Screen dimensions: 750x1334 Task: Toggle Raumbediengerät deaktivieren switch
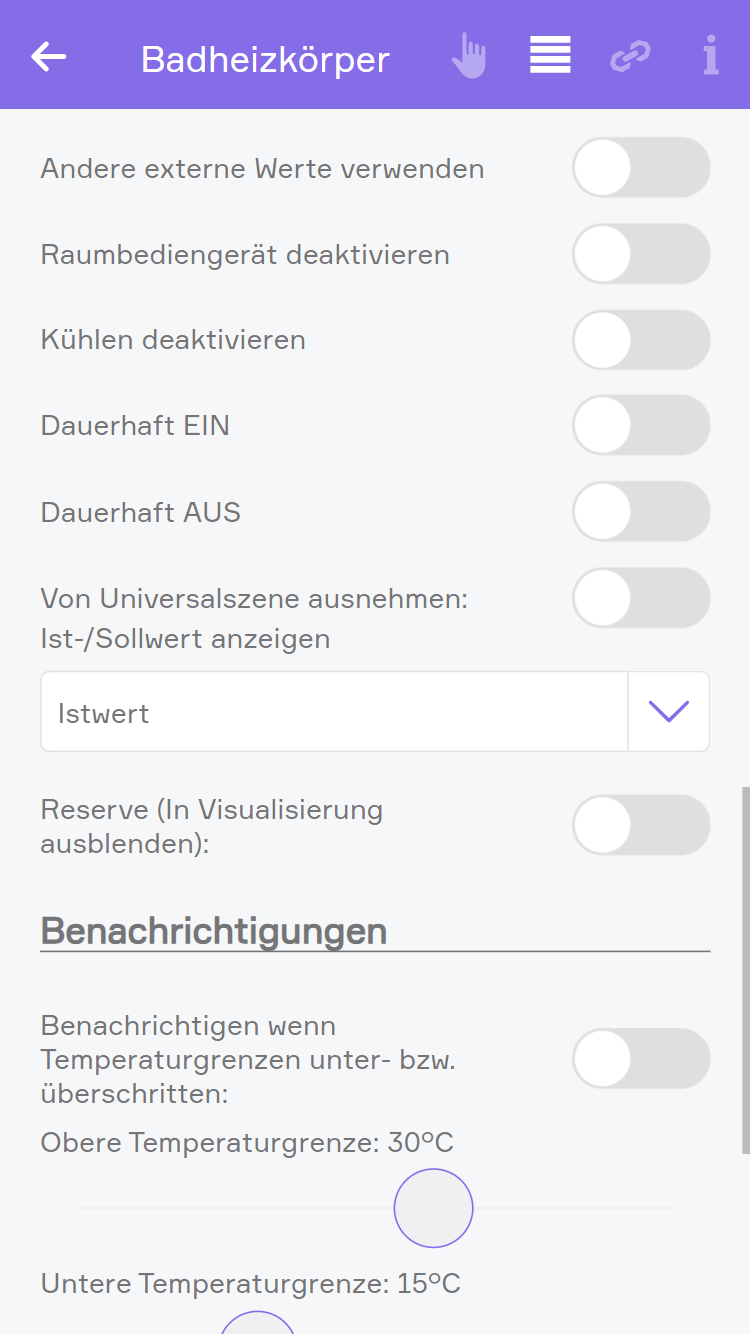pos(640,254)
